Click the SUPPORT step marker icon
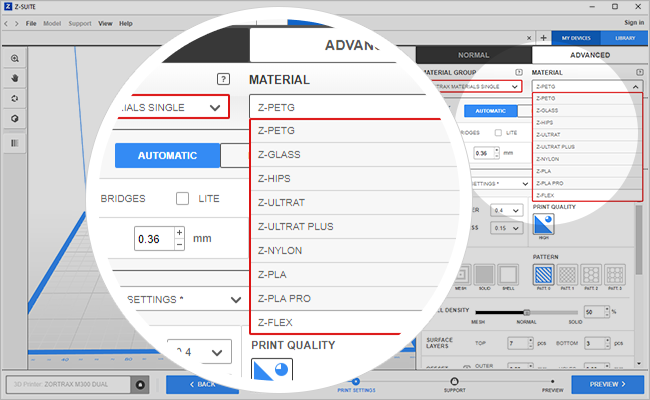The height and width of the screenshot is (400, 650). point(454,381)
